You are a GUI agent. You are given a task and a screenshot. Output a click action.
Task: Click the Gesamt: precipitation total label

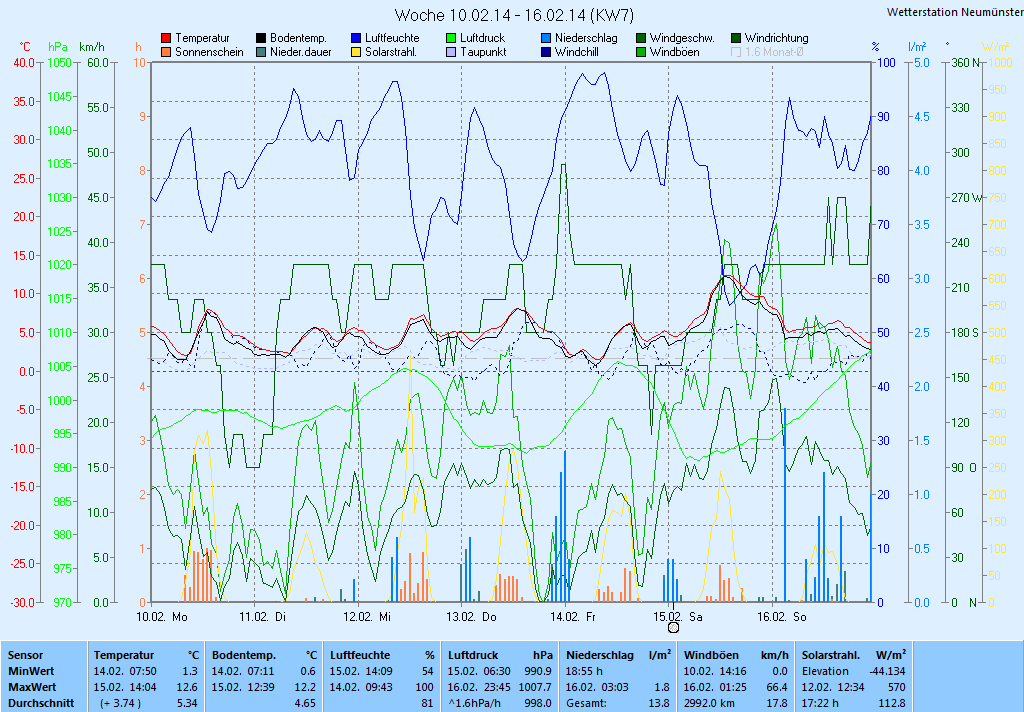(x=586, y=704)
